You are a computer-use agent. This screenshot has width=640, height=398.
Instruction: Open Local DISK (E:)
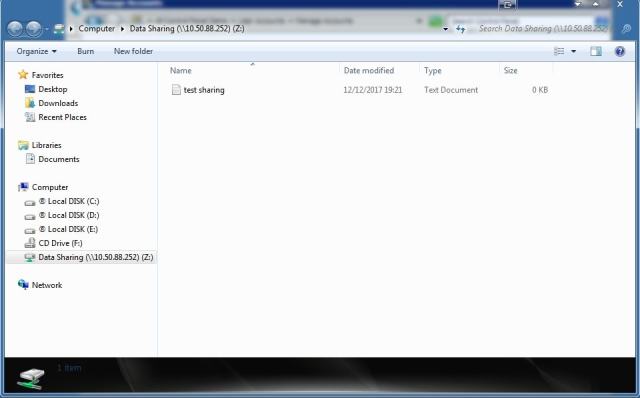click(x=68, y=229)
